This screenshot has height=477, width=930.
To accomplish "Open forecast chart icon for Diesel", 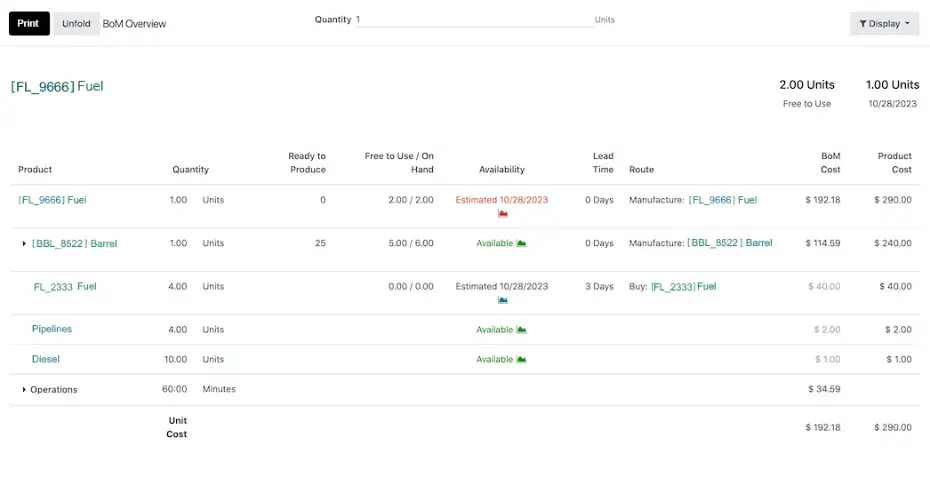I will 521,359.
